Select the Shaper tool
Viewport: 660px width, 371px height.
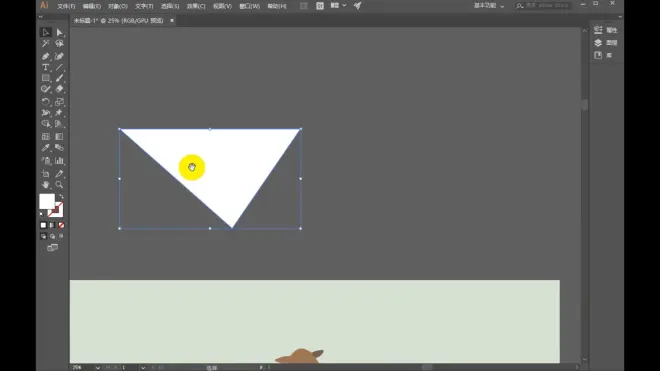[45, 89]
